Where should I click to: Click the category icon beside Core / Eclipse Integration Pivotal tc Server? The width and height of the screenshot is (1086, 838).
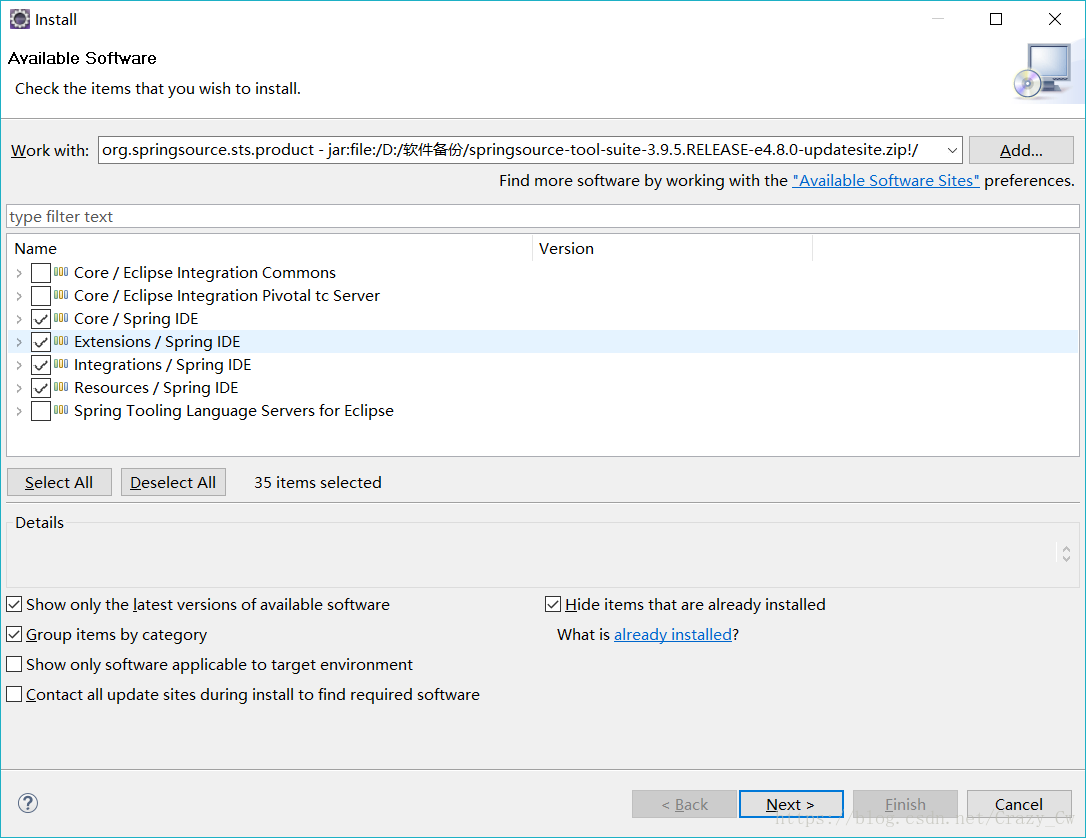(x=61, y=295)
